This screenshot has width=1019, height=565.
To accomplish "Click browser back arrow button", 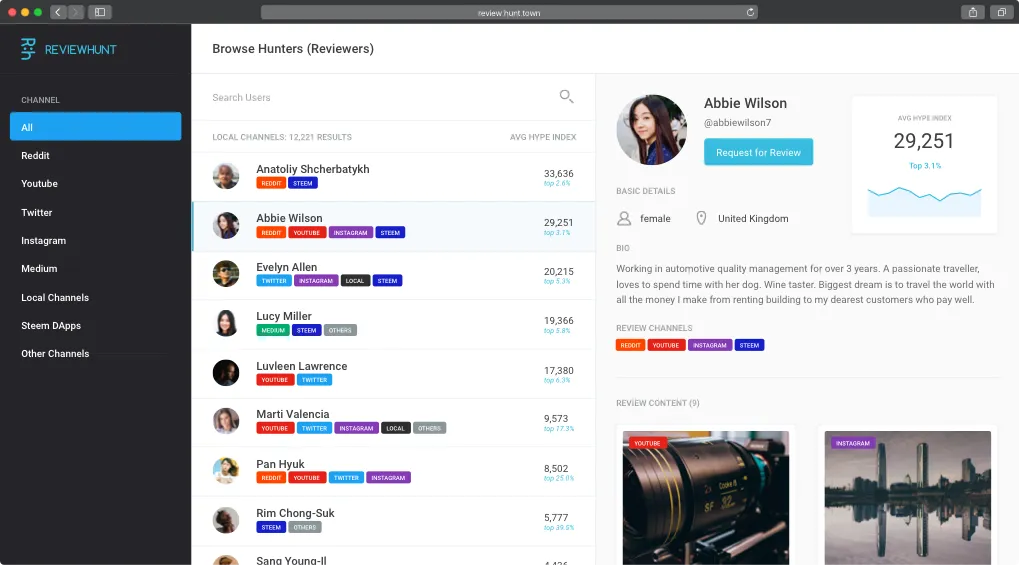I will click(58, 12).
